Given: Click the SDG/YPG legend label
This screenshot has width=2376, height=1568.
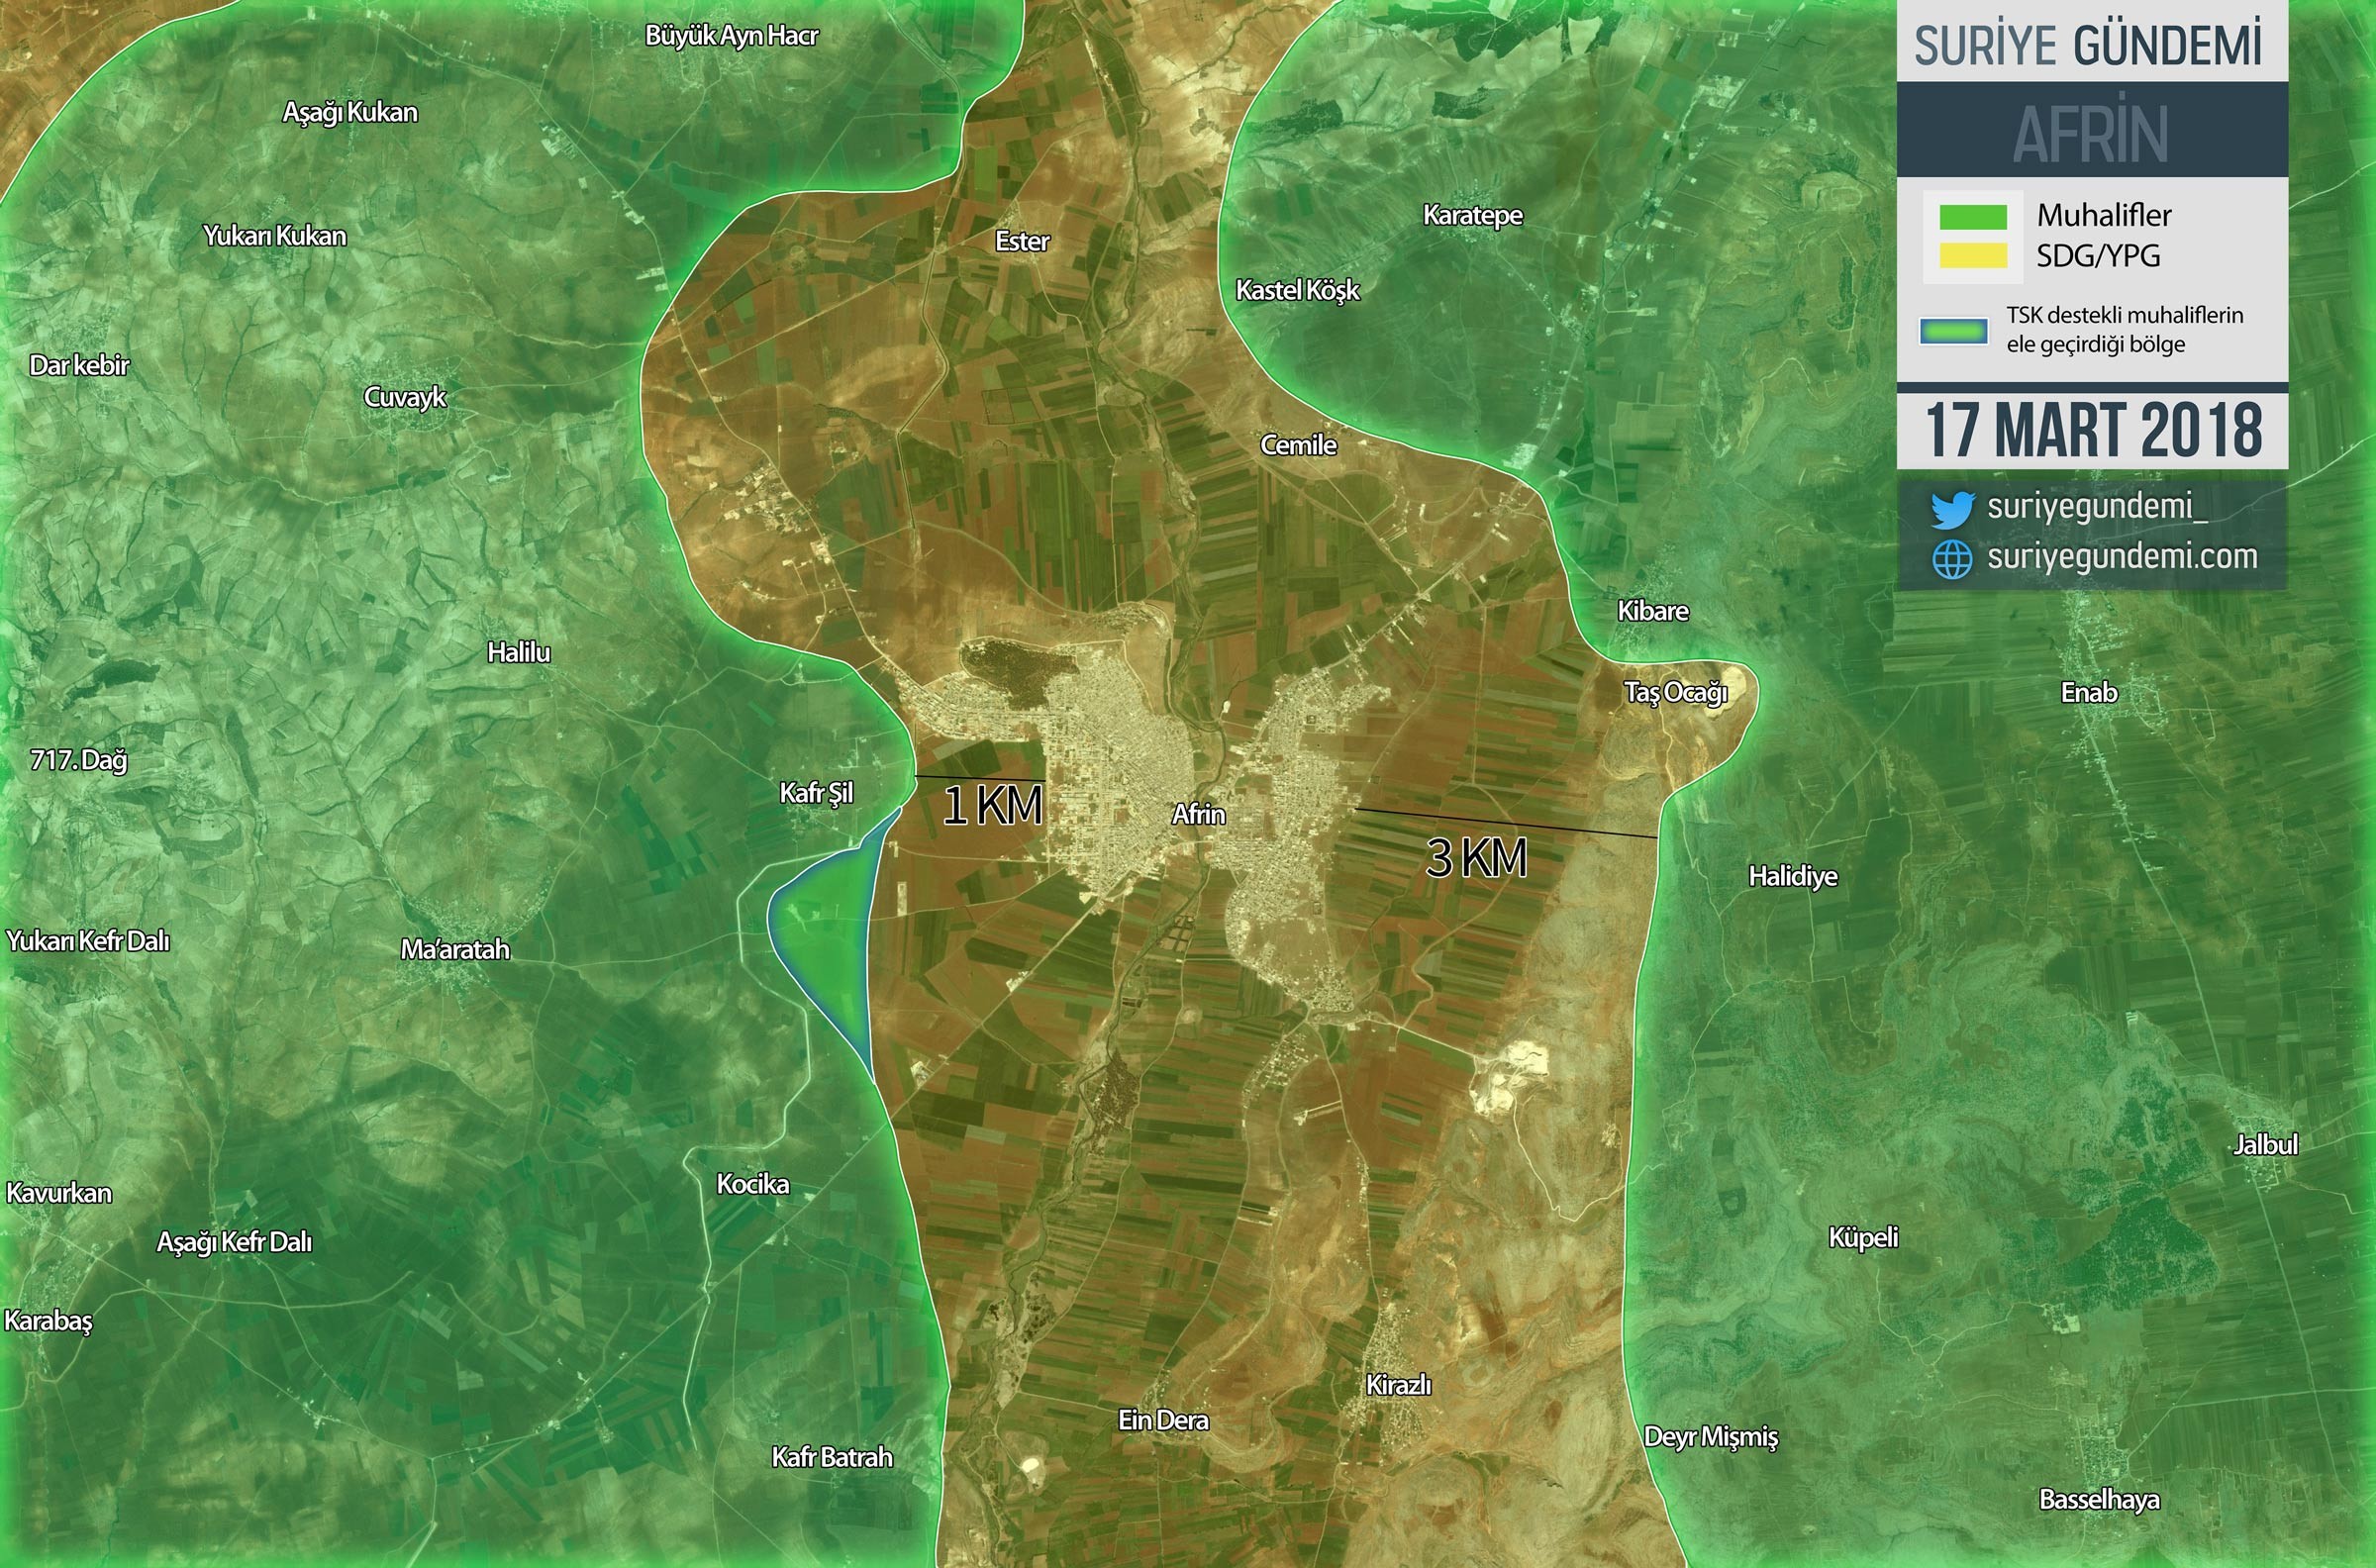Looking at the screenshot, I should [2098, 256].
